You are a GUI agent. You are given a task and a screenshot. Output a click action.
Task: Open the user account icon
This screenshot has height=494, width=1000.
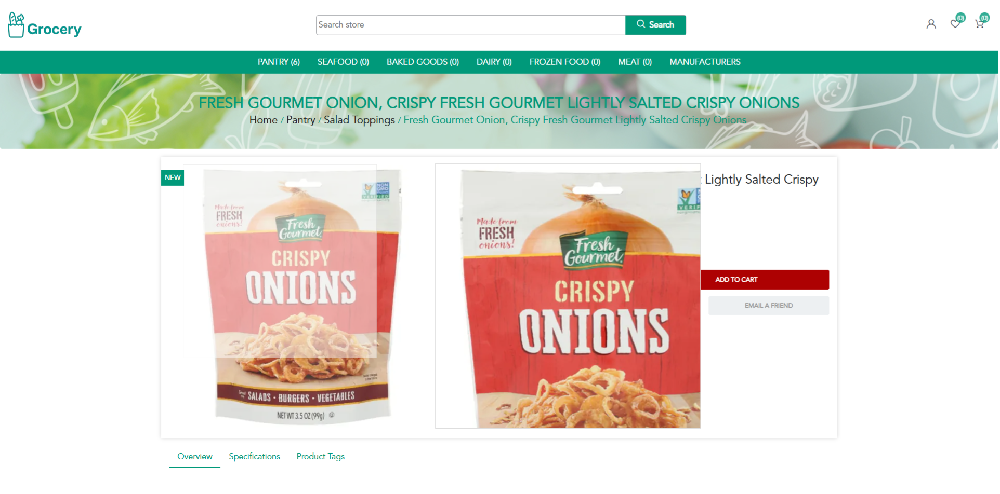click(x=931, y=24)
